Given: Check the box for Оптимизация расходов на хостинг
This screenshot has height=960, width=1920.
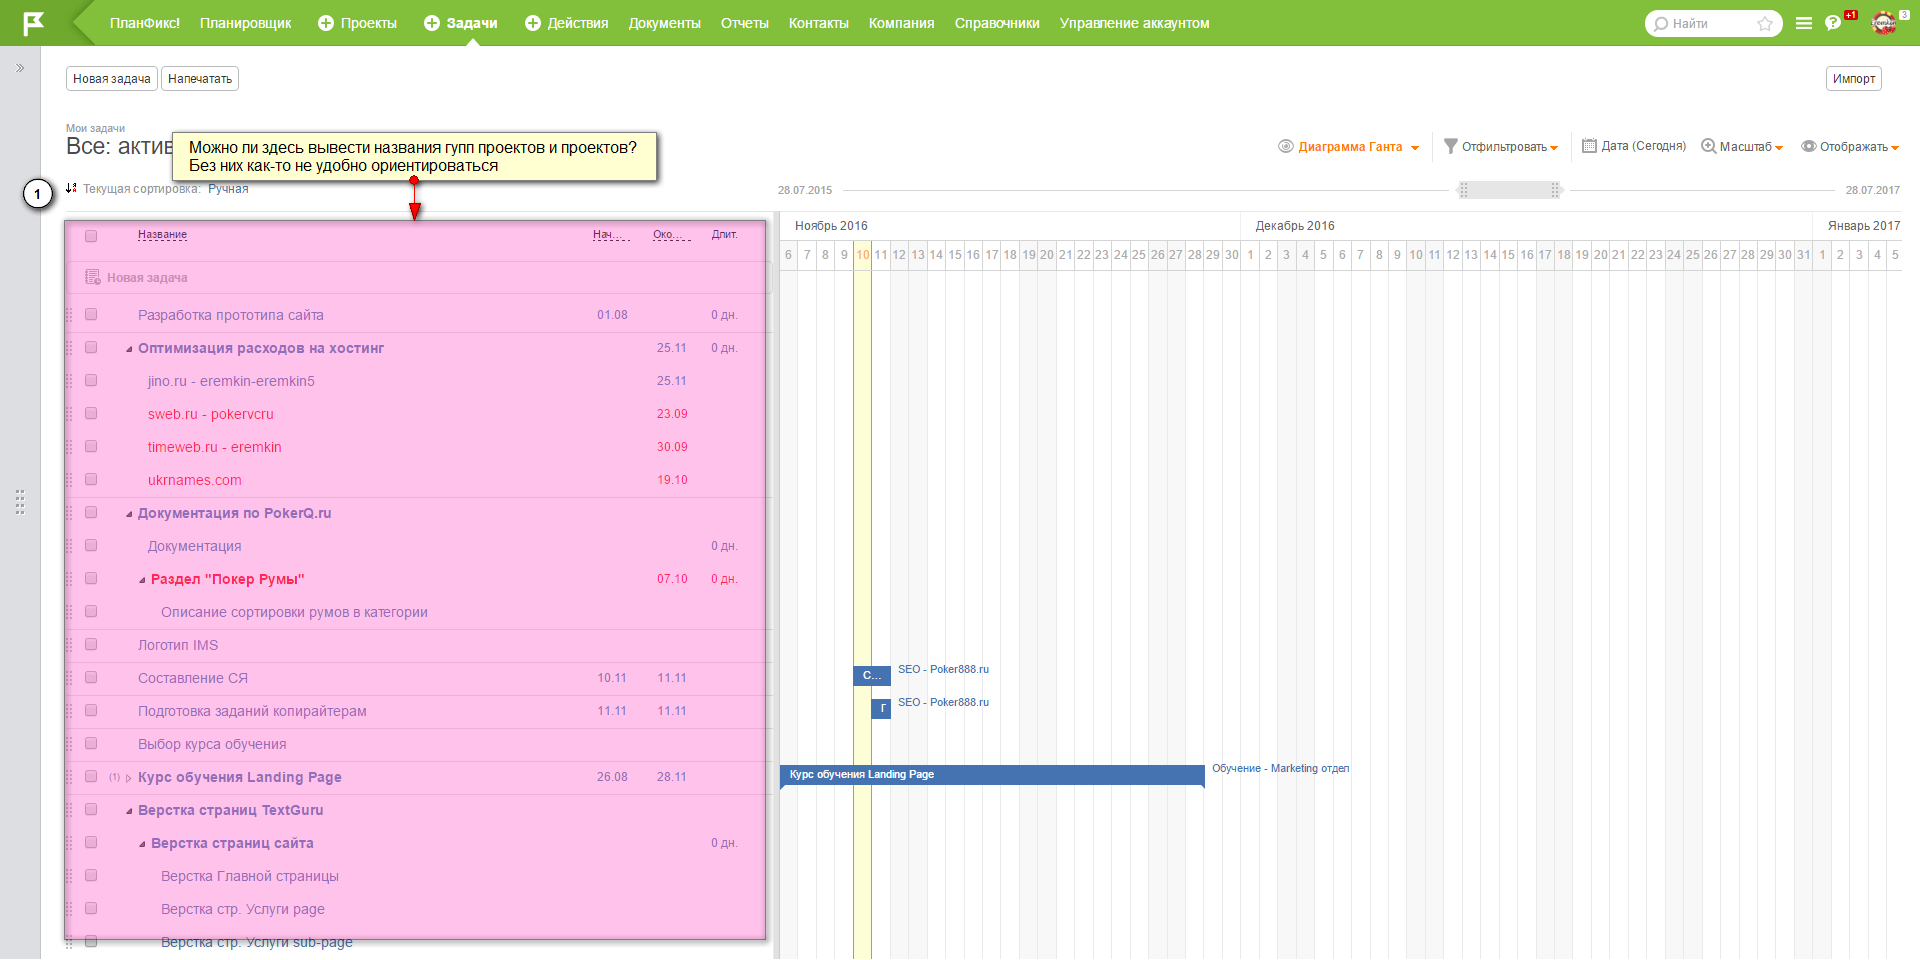Looking at the screenshot, I should tap(91, 347).
